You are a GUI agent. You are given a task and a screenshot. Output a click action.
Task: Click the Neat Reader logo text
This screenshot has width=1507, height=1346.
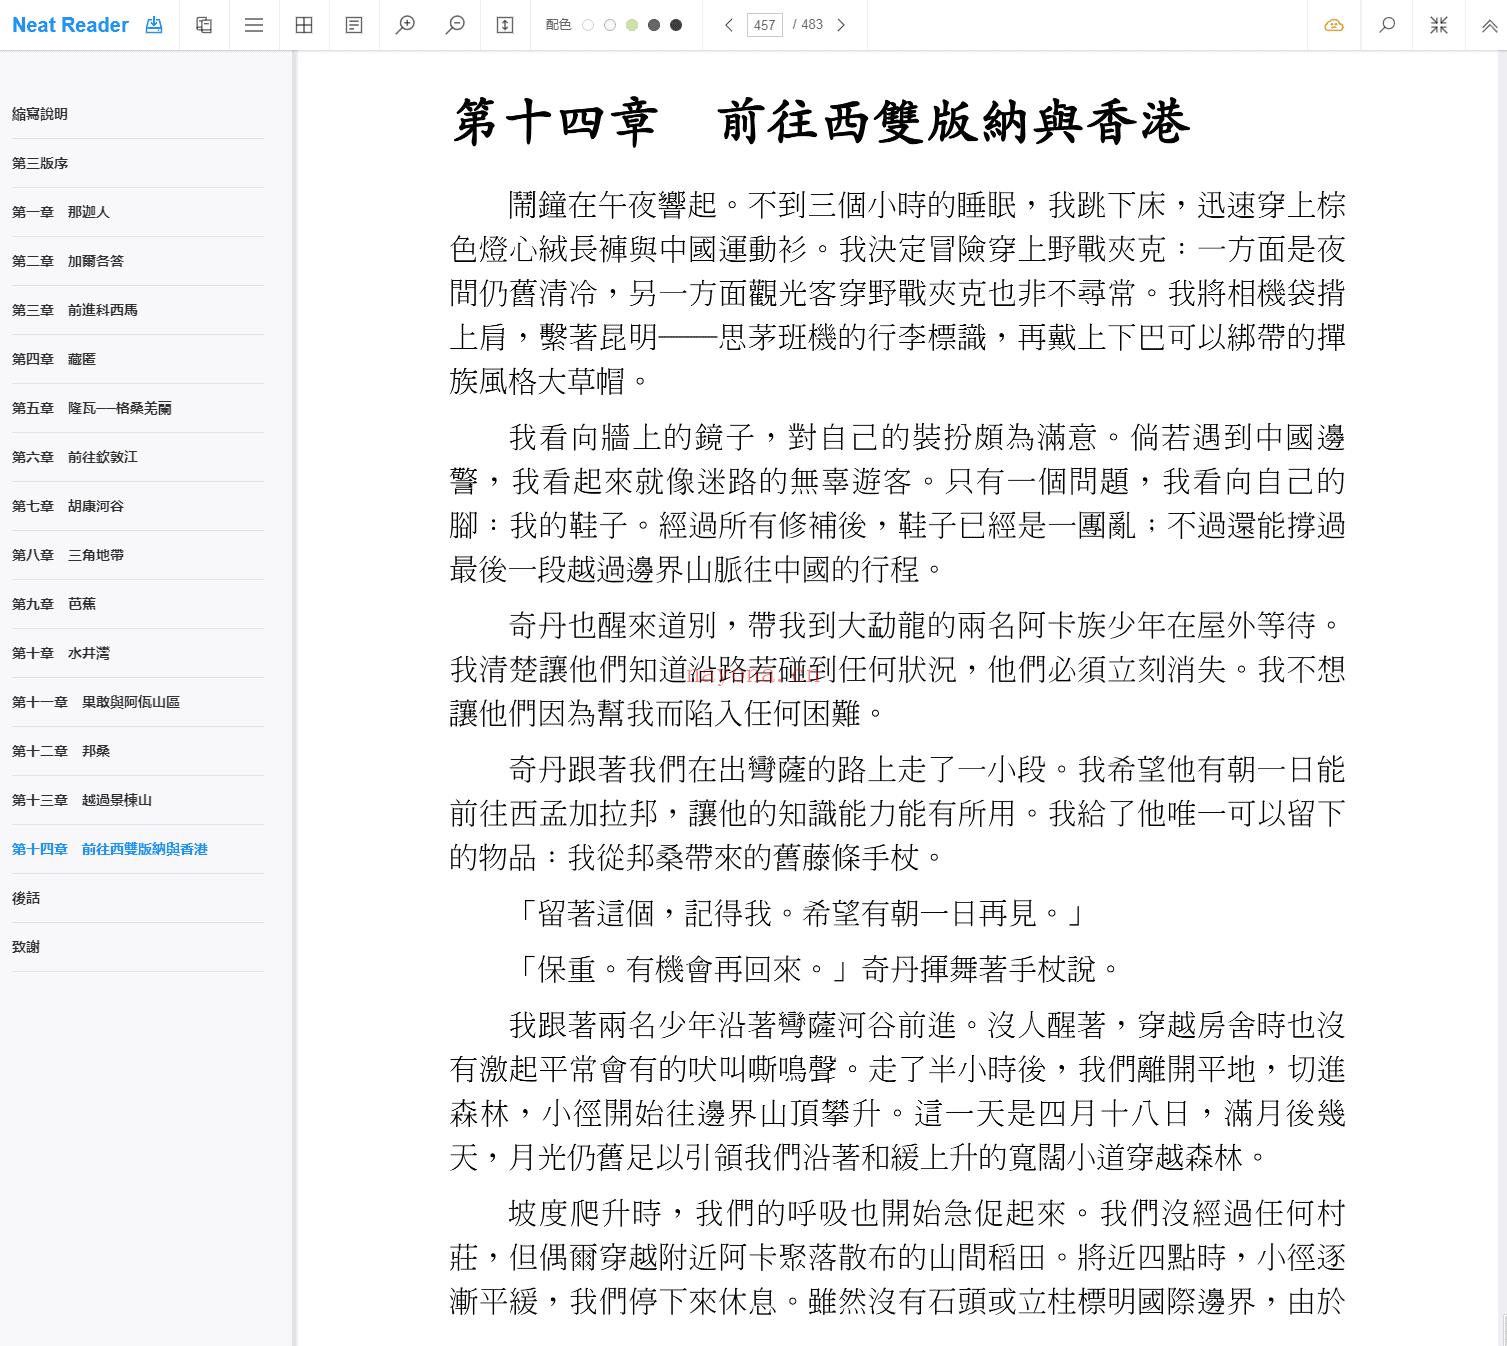pos(70,25)
